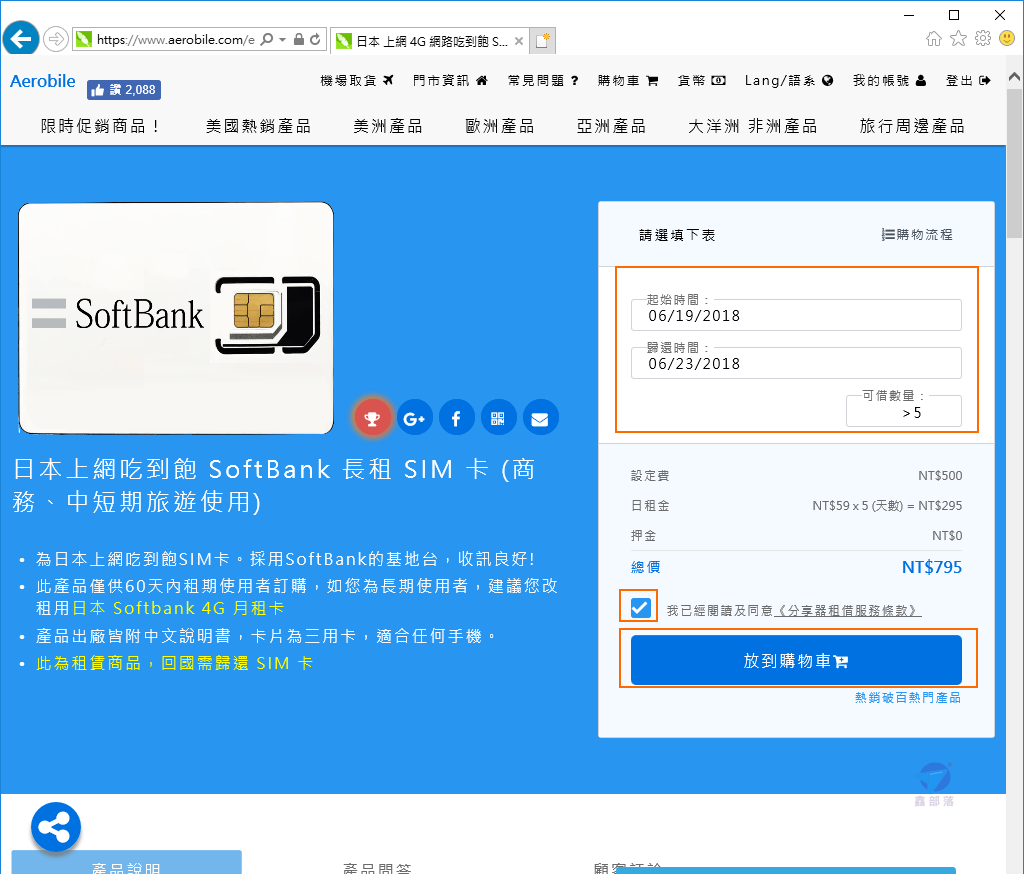
Task: Click 登出 to log out
Action: tap(968, 80)
